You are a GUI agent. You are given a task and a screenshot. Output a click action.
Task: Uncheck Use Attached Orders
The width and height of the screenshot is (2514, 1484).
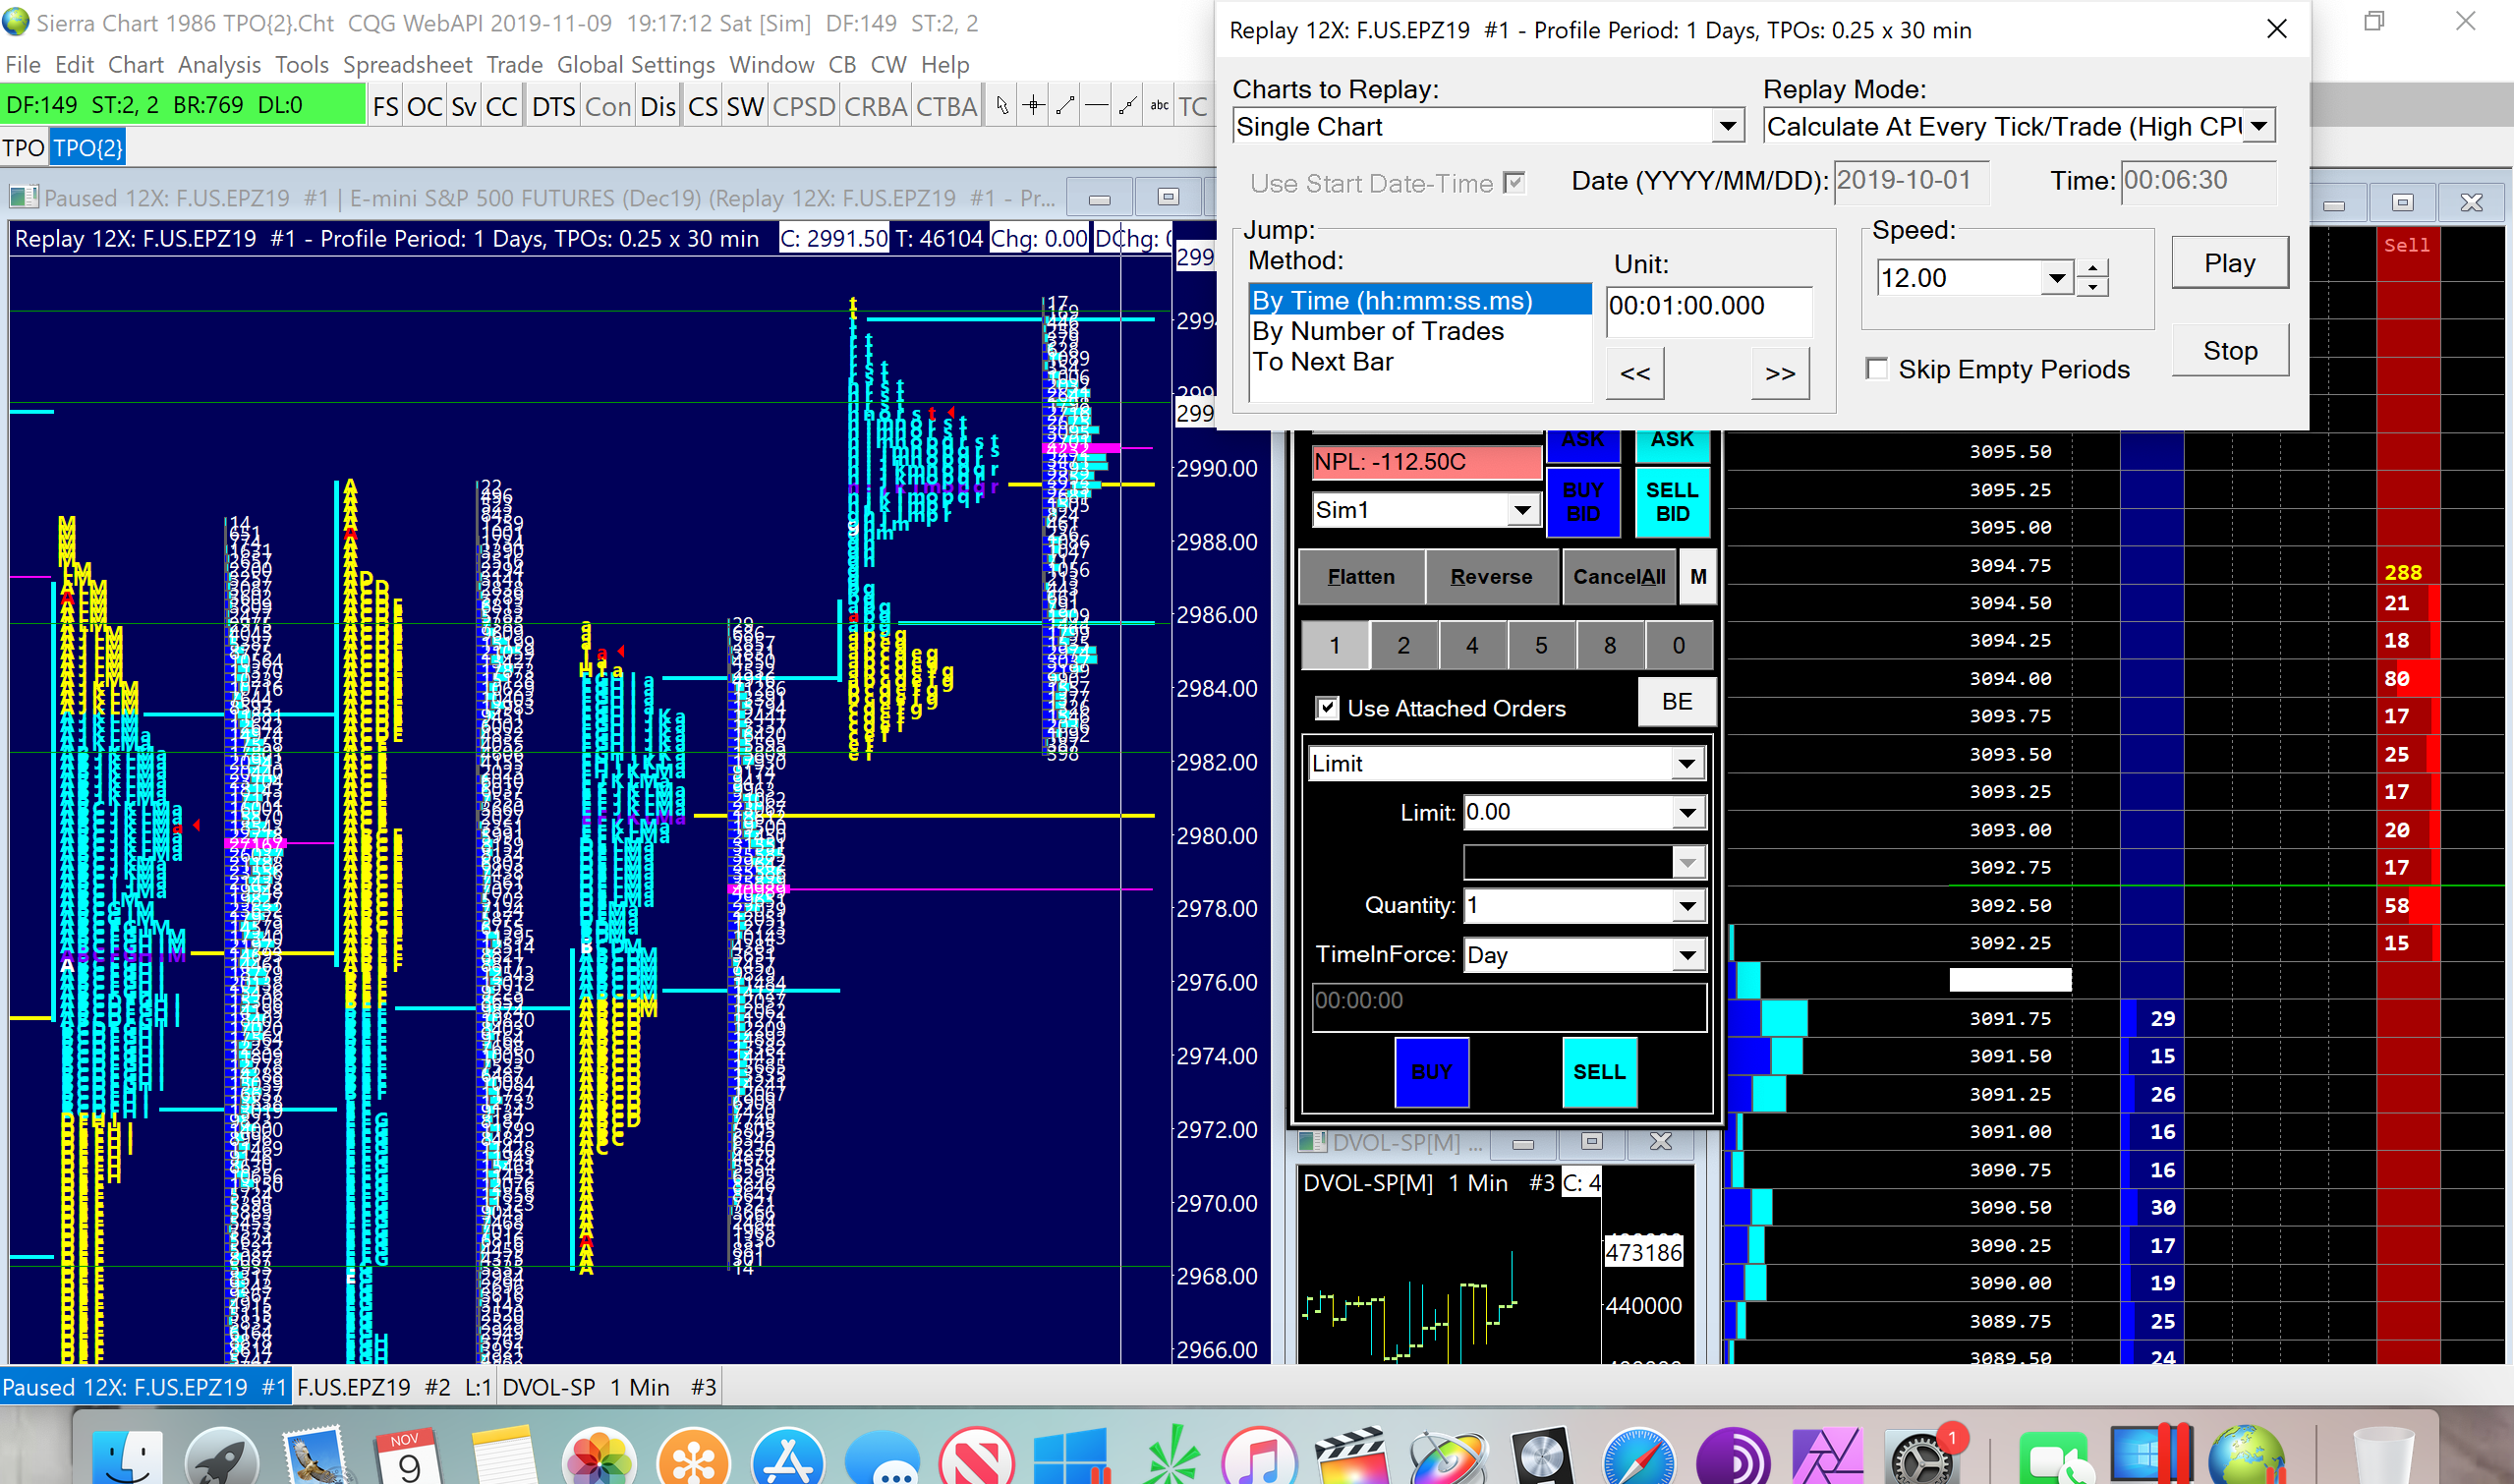coord(1327,708)
